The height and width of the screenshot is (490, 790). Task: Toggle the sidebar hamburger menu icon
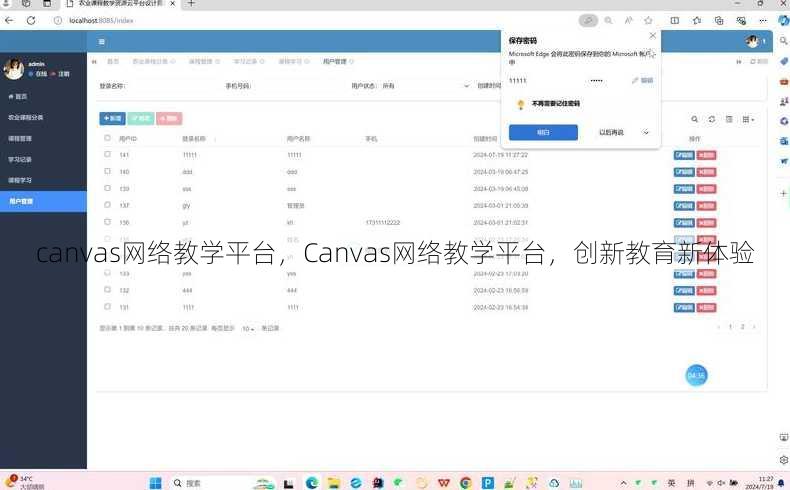click(x=102, y=42)
